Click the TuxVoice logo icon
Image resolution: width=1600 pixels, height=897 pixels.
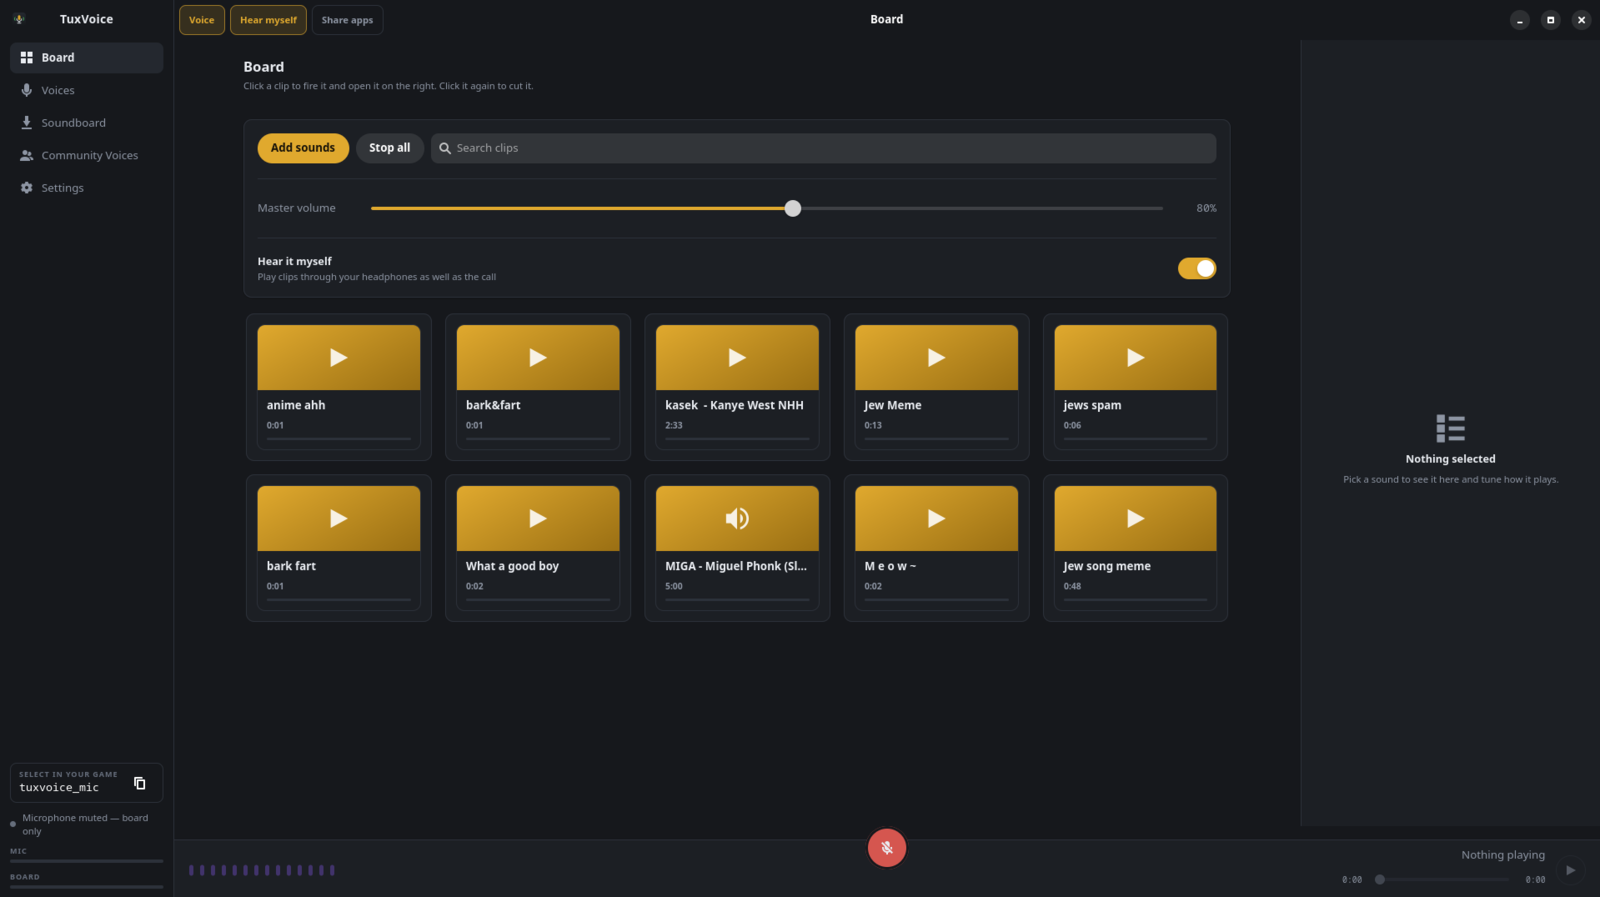[19, 19]
